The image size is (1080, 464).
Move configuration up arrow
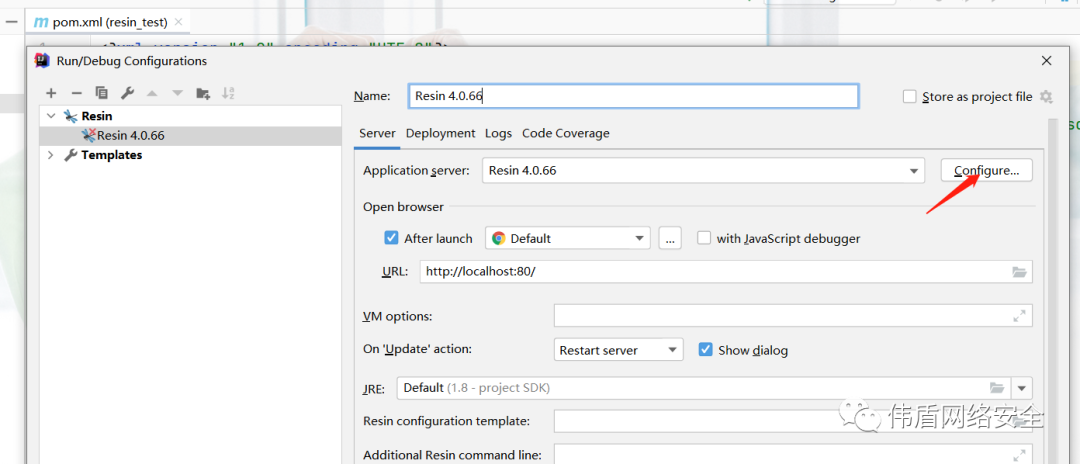152,93
